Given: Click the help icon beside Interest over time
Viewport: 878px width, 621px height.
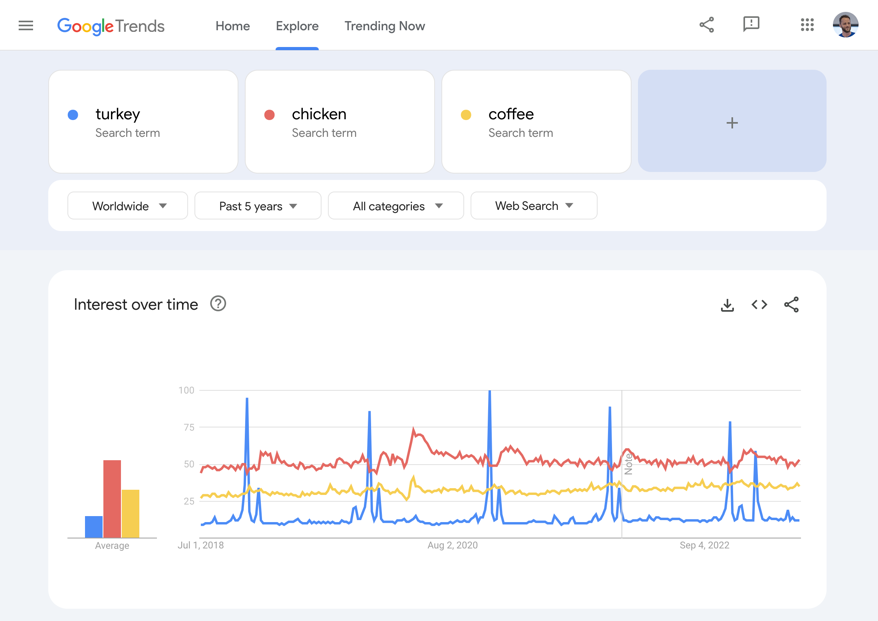Looking at the screenshot, I should coord(218,304).
